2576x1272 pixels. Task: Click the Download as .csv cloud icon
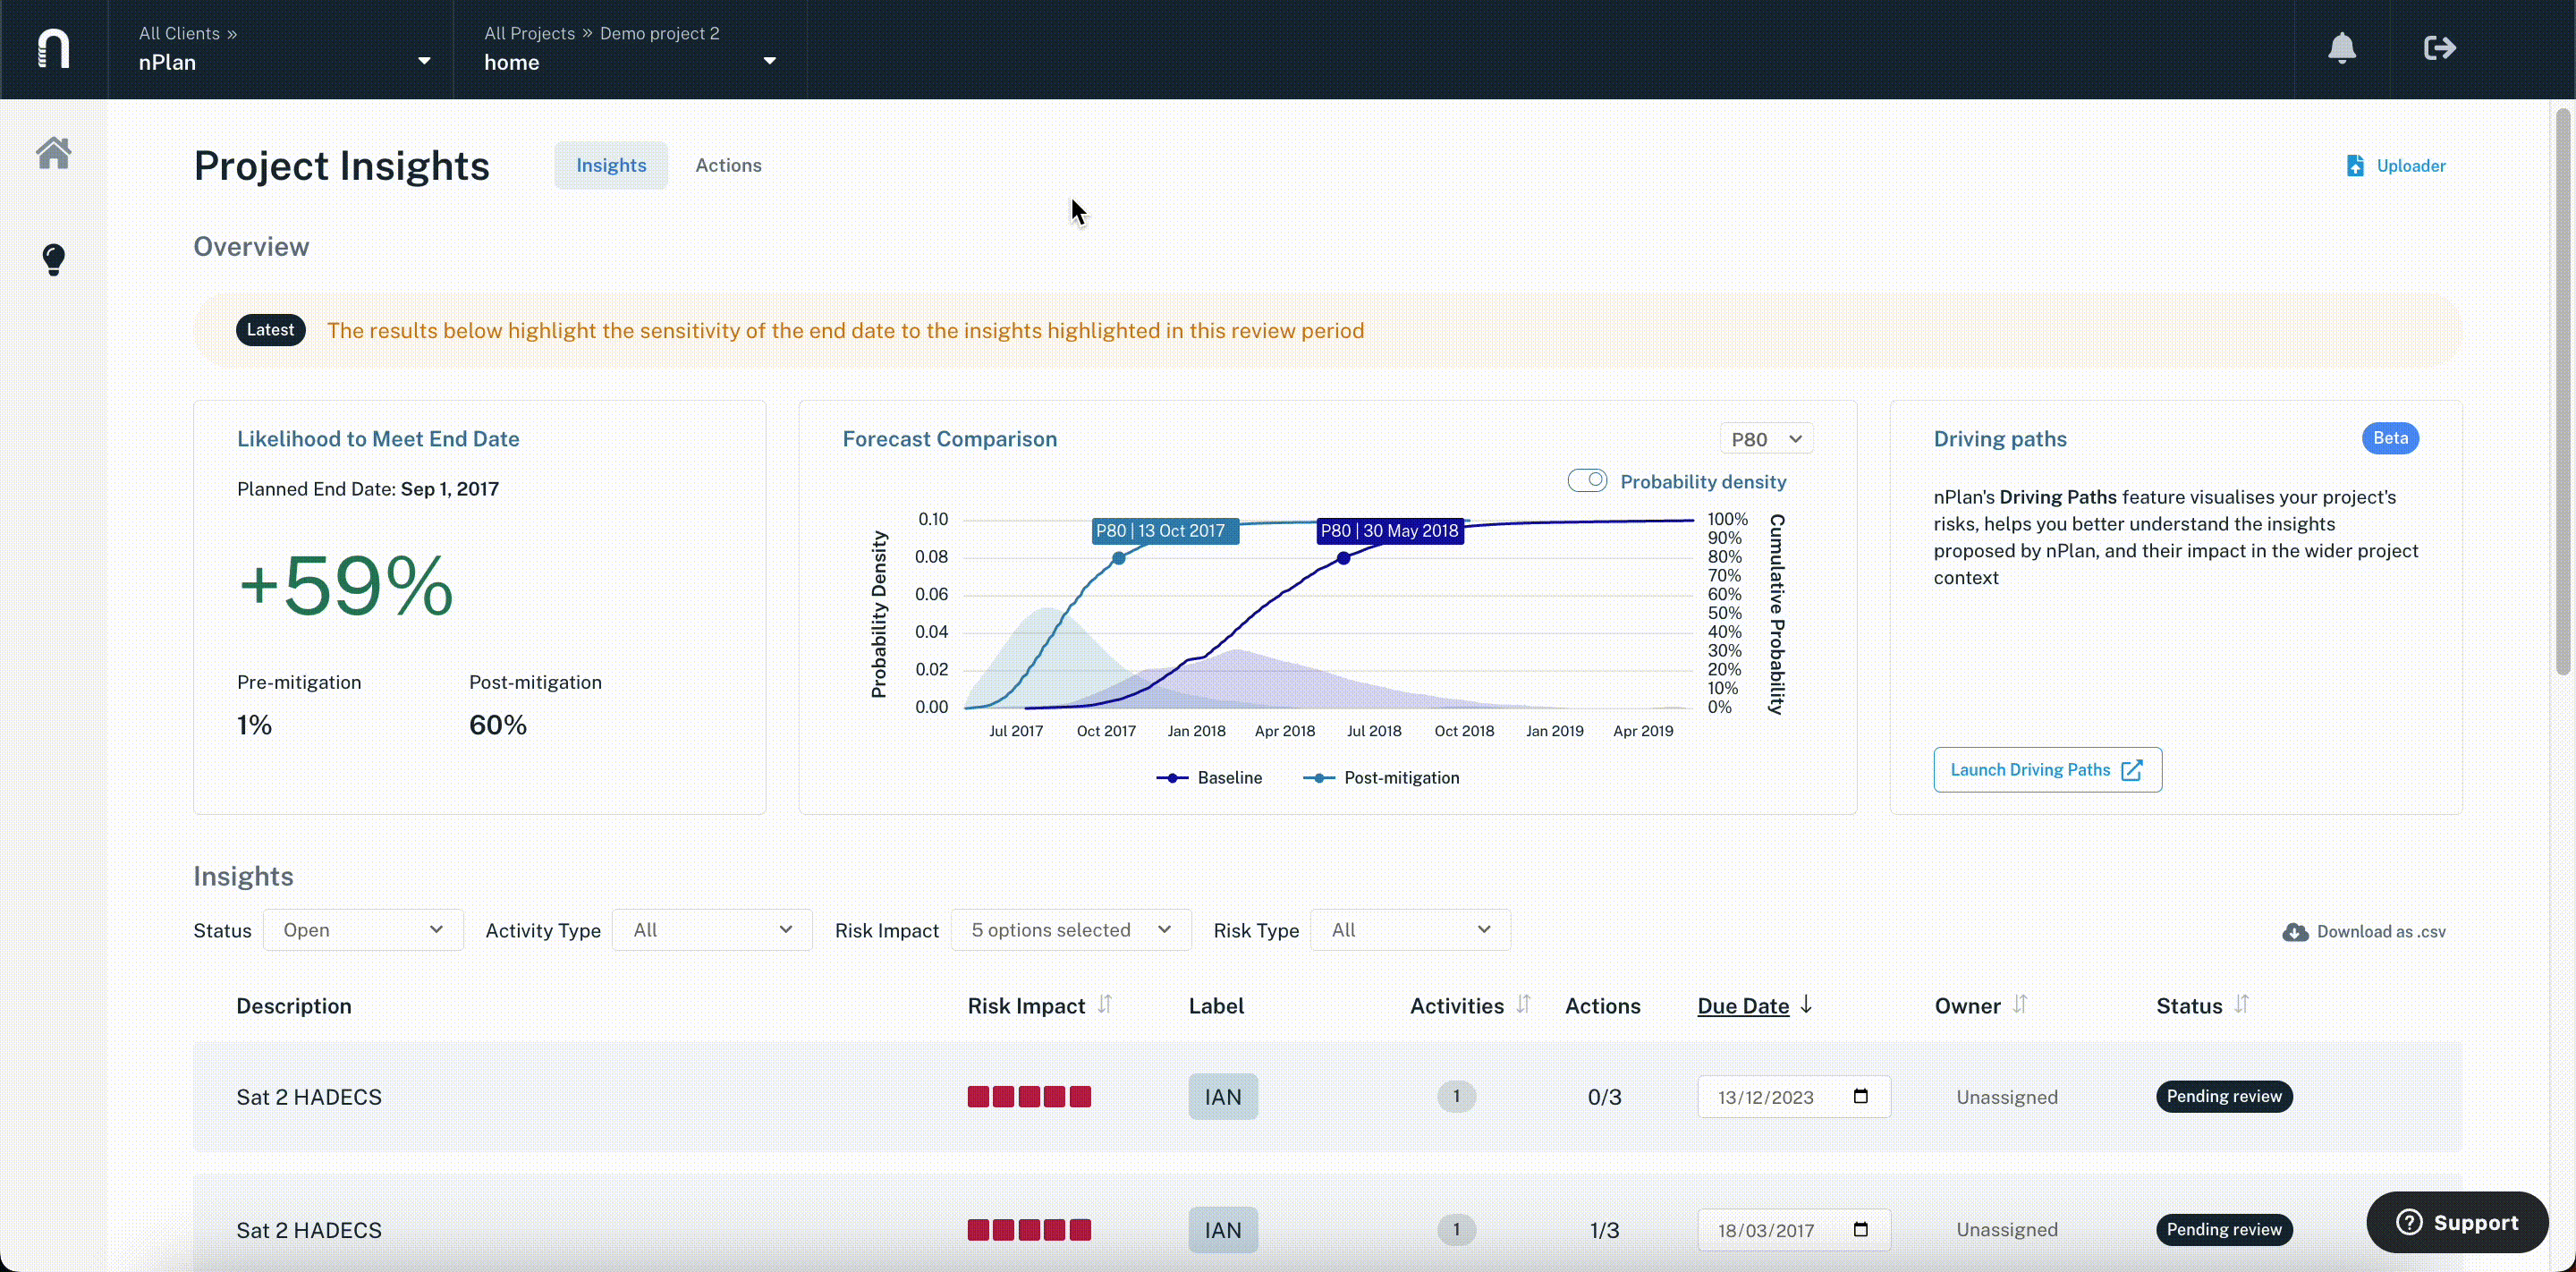coord(2295,932)
